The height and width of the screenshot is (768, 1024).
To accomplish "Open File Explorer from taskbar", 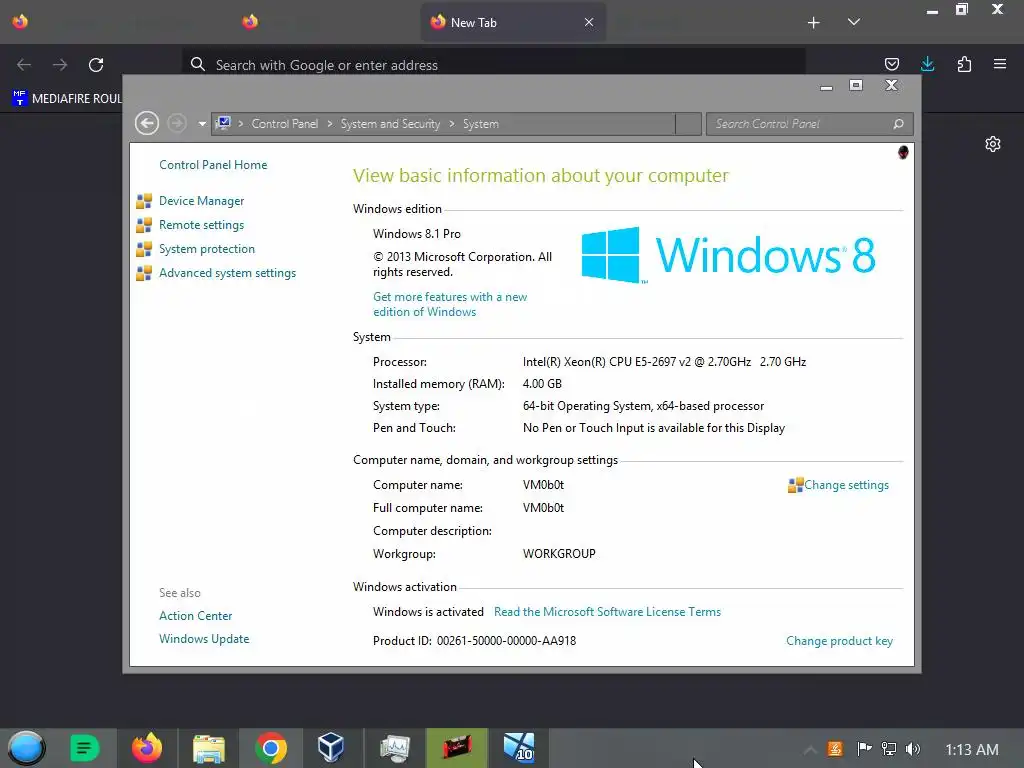I will point(209,748).
